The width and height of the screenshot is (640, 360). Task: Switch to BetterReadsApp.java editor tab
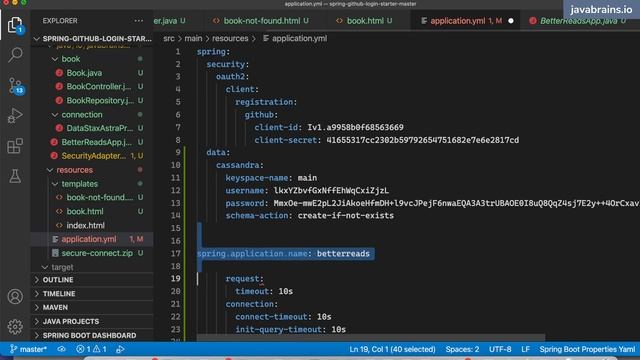(579, 21)
